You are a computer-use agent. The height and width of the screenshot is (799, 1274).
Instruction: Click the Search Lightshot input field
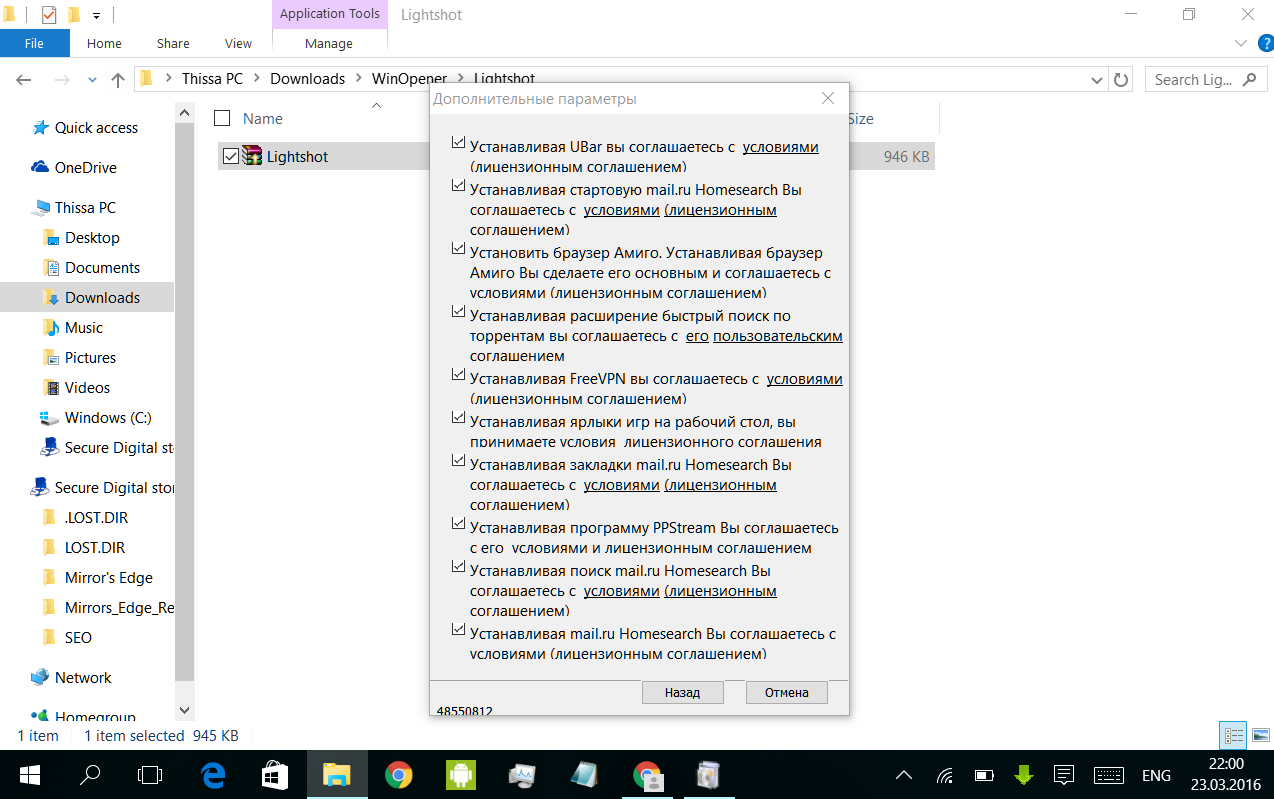pos(1195,80)
